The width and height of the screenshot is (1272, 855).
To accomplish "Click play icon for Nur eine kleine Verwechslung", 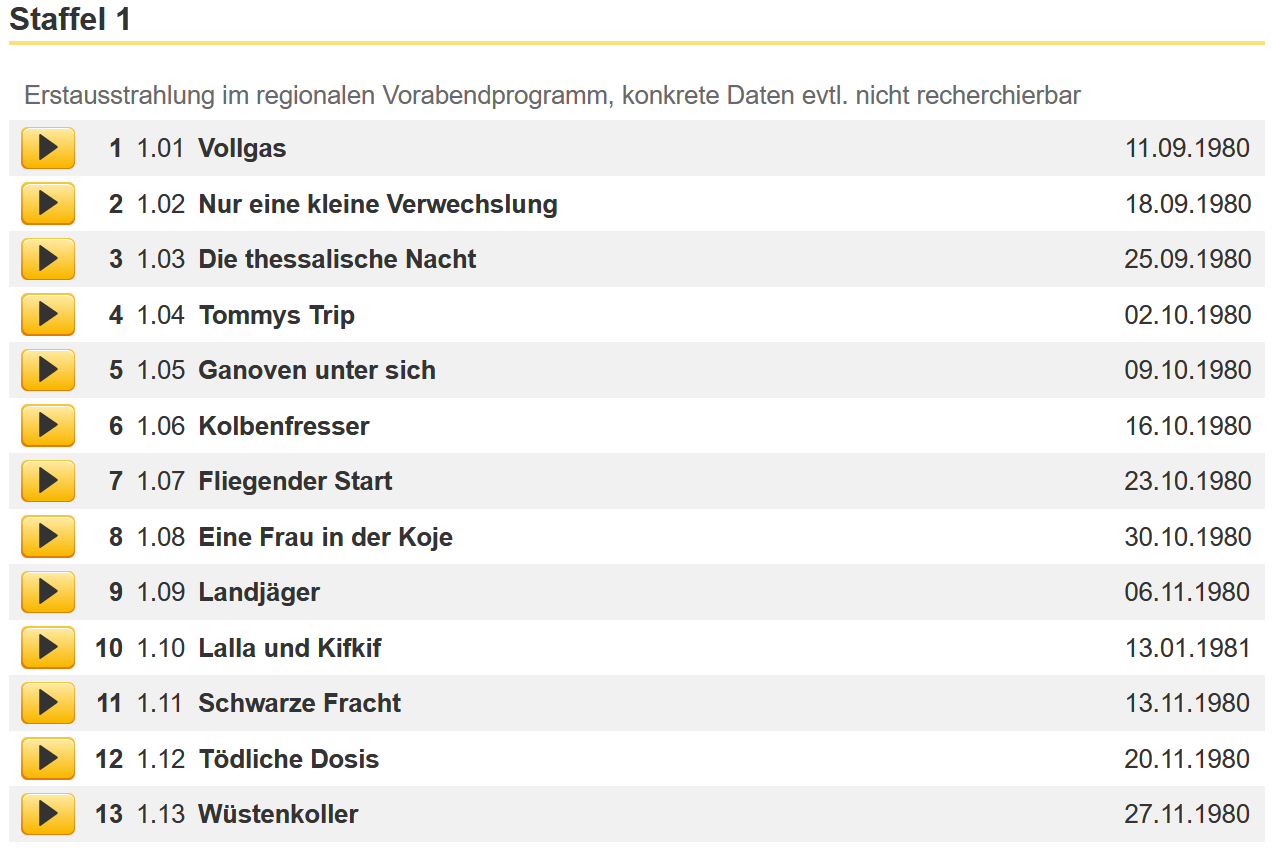I will (48, 204).
